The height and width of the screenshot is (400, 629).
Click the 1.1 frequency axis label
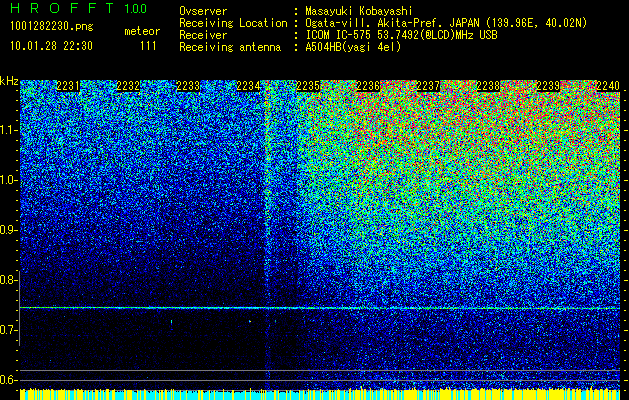(7, 130)
